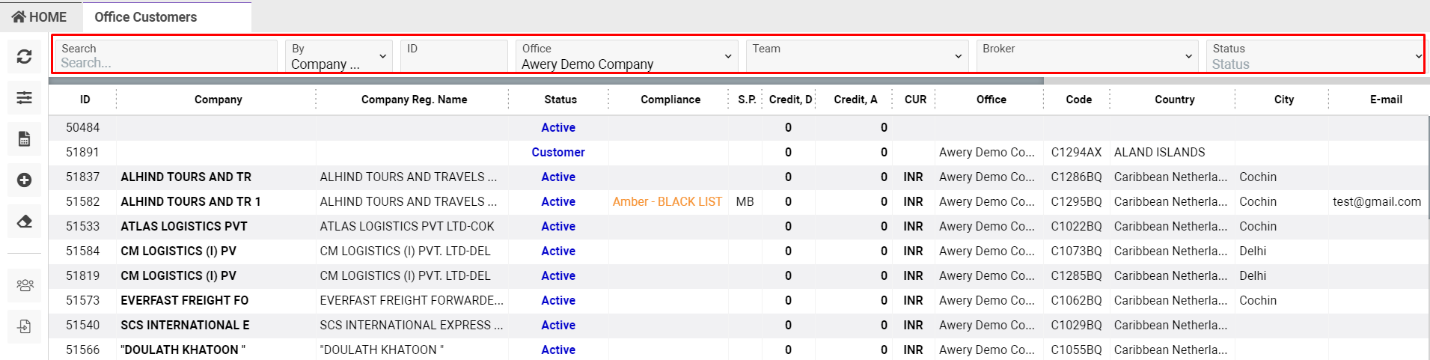Click the eraser clear icon
The width and height of the screenshot is (1430, 360).
pyautogui.click(x=25, y=222)
